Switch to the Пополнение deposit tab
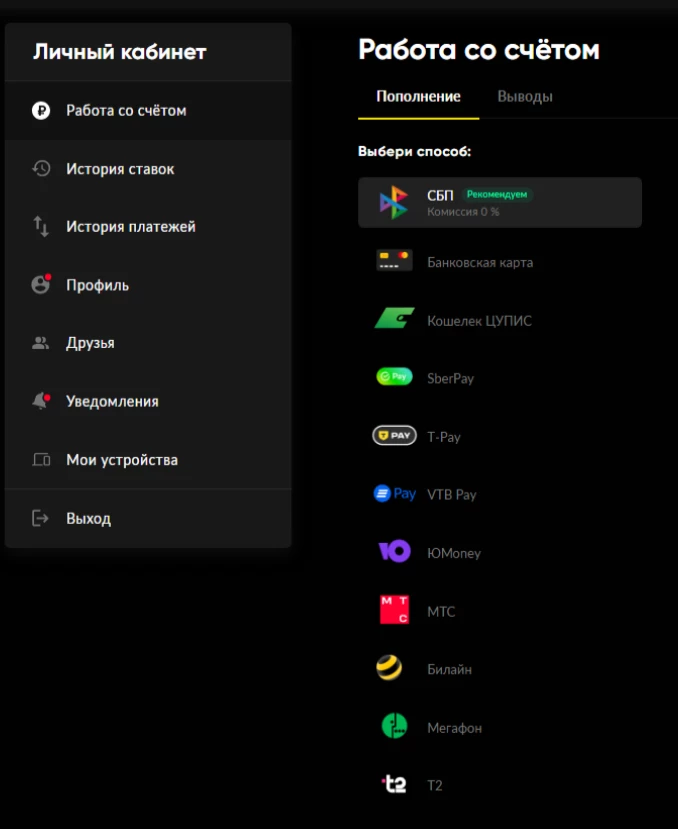Image resolution: width=678 pixels, height=829 pixels. pos(418,97)
